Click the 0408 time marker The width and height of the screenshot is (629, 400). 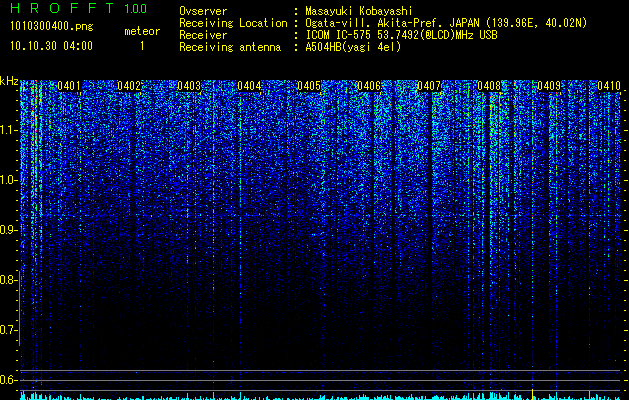point(489,86)
